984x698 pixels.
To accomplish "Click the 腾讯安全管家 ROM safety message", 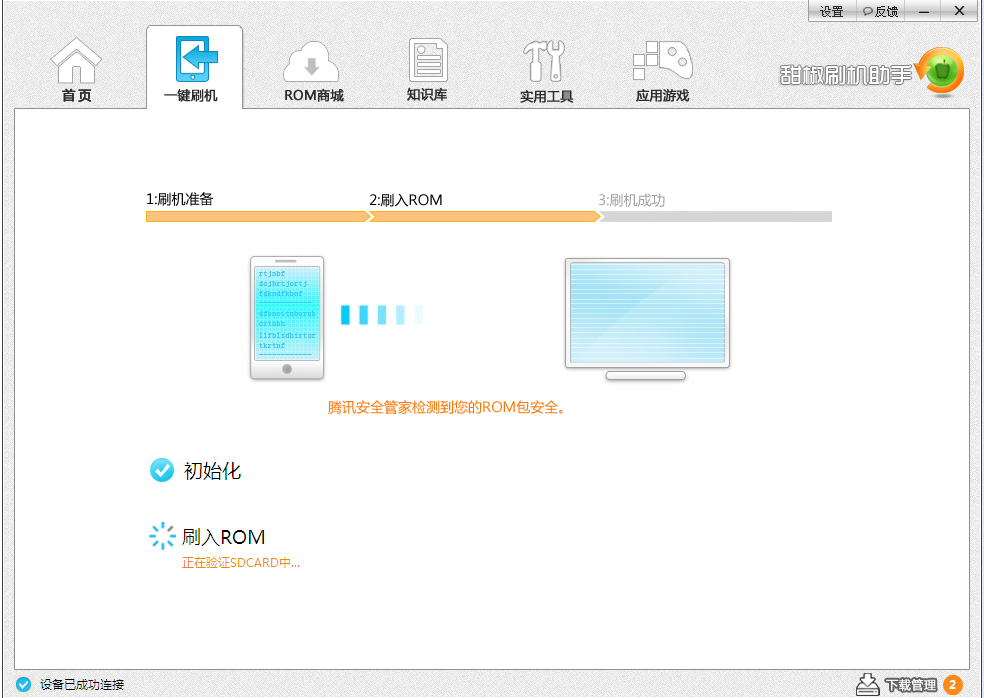I will (x=447, y=407).
